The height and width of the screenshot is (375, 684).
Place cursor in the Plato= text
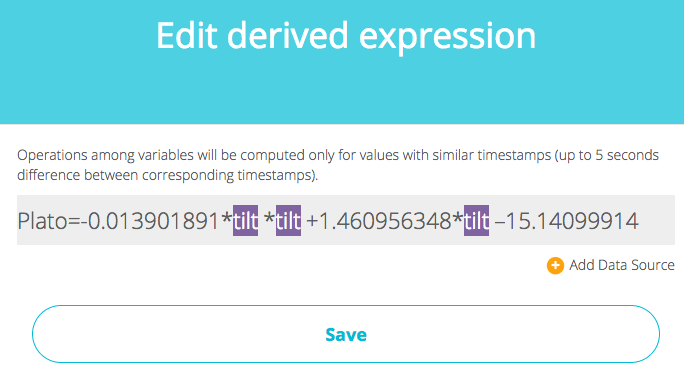(x=48, y=221)
